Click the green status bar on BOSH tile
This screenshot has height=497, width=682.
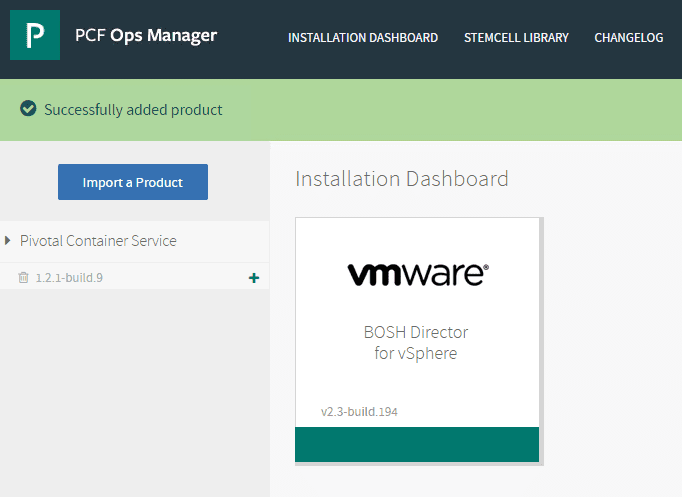click(x=417, y=444)
